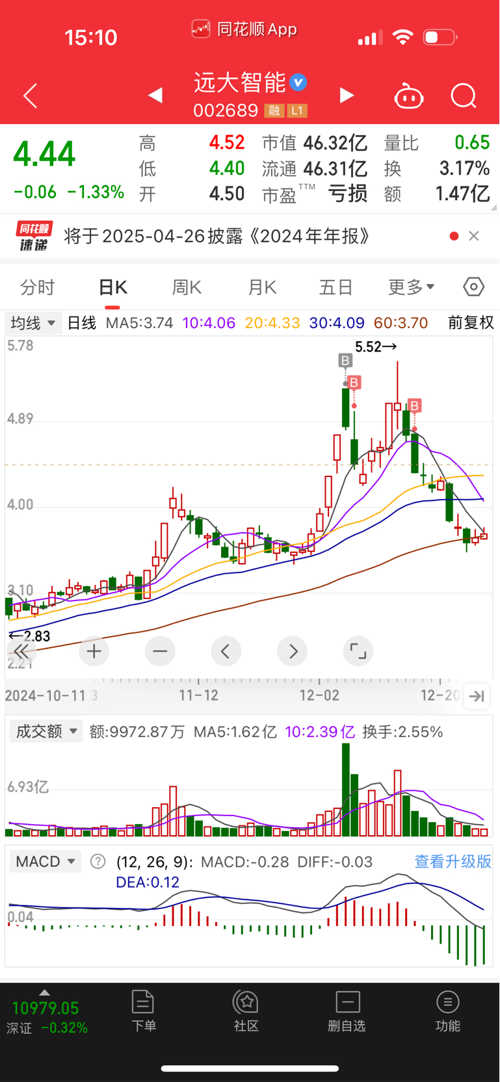Open the 成交额 sub-indicator dropdown

point(44,731)
